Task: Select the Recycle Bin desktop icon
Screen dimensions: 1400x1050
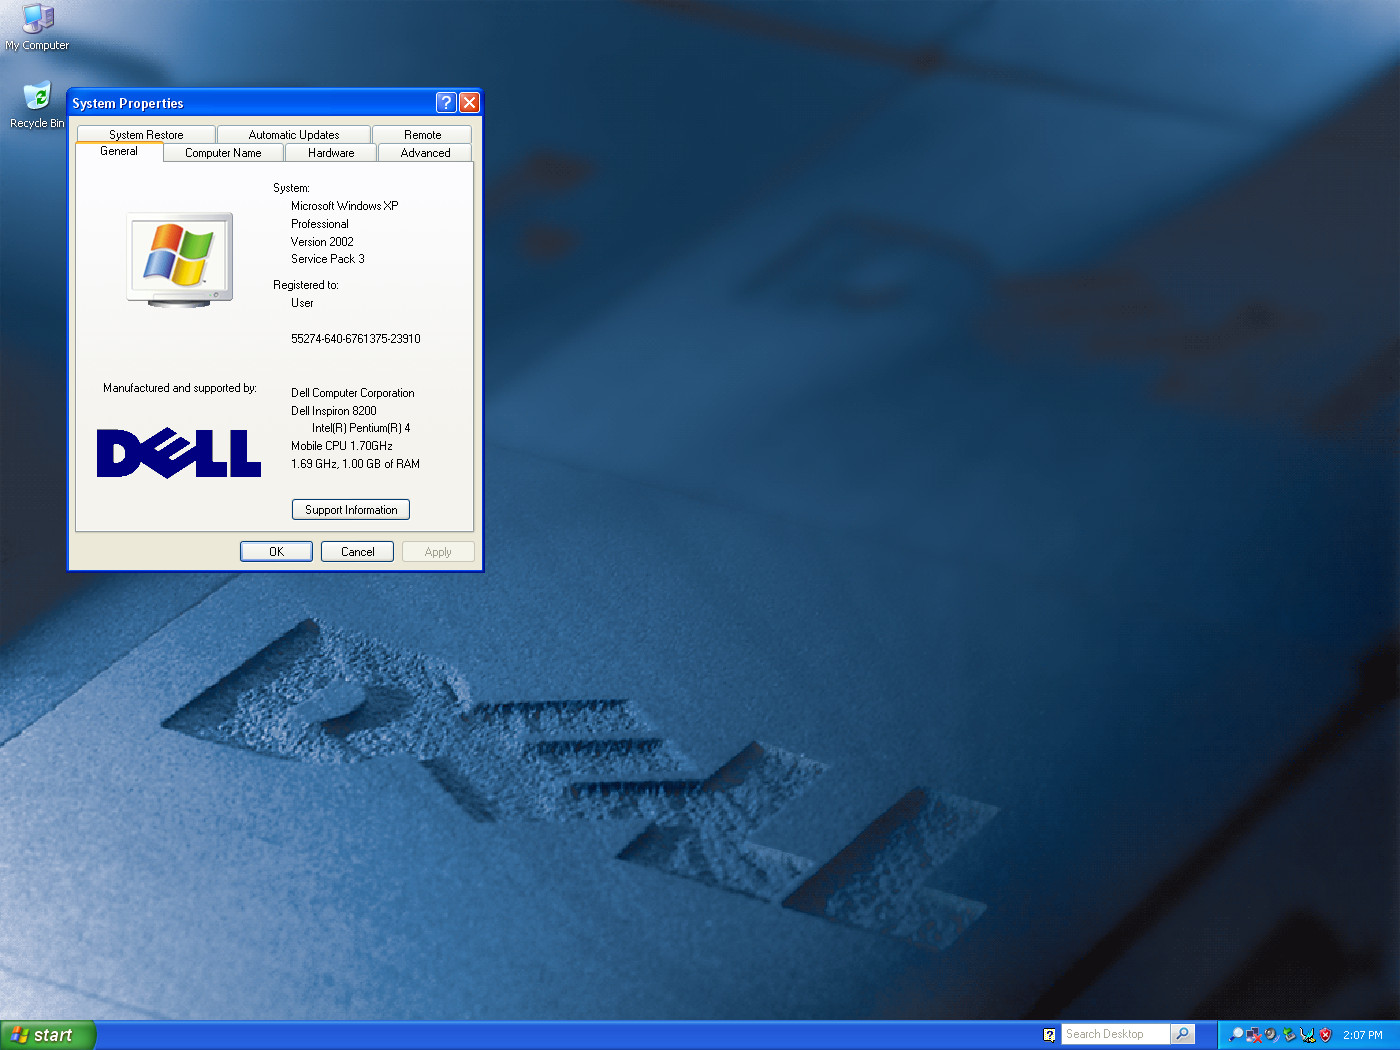Action: point(37,106)
